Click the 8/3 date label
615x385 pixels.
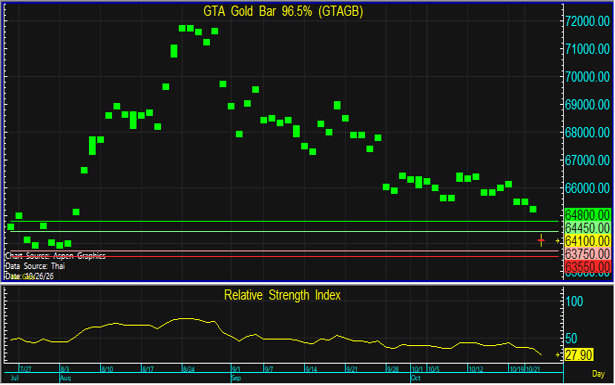pos(65,369)
